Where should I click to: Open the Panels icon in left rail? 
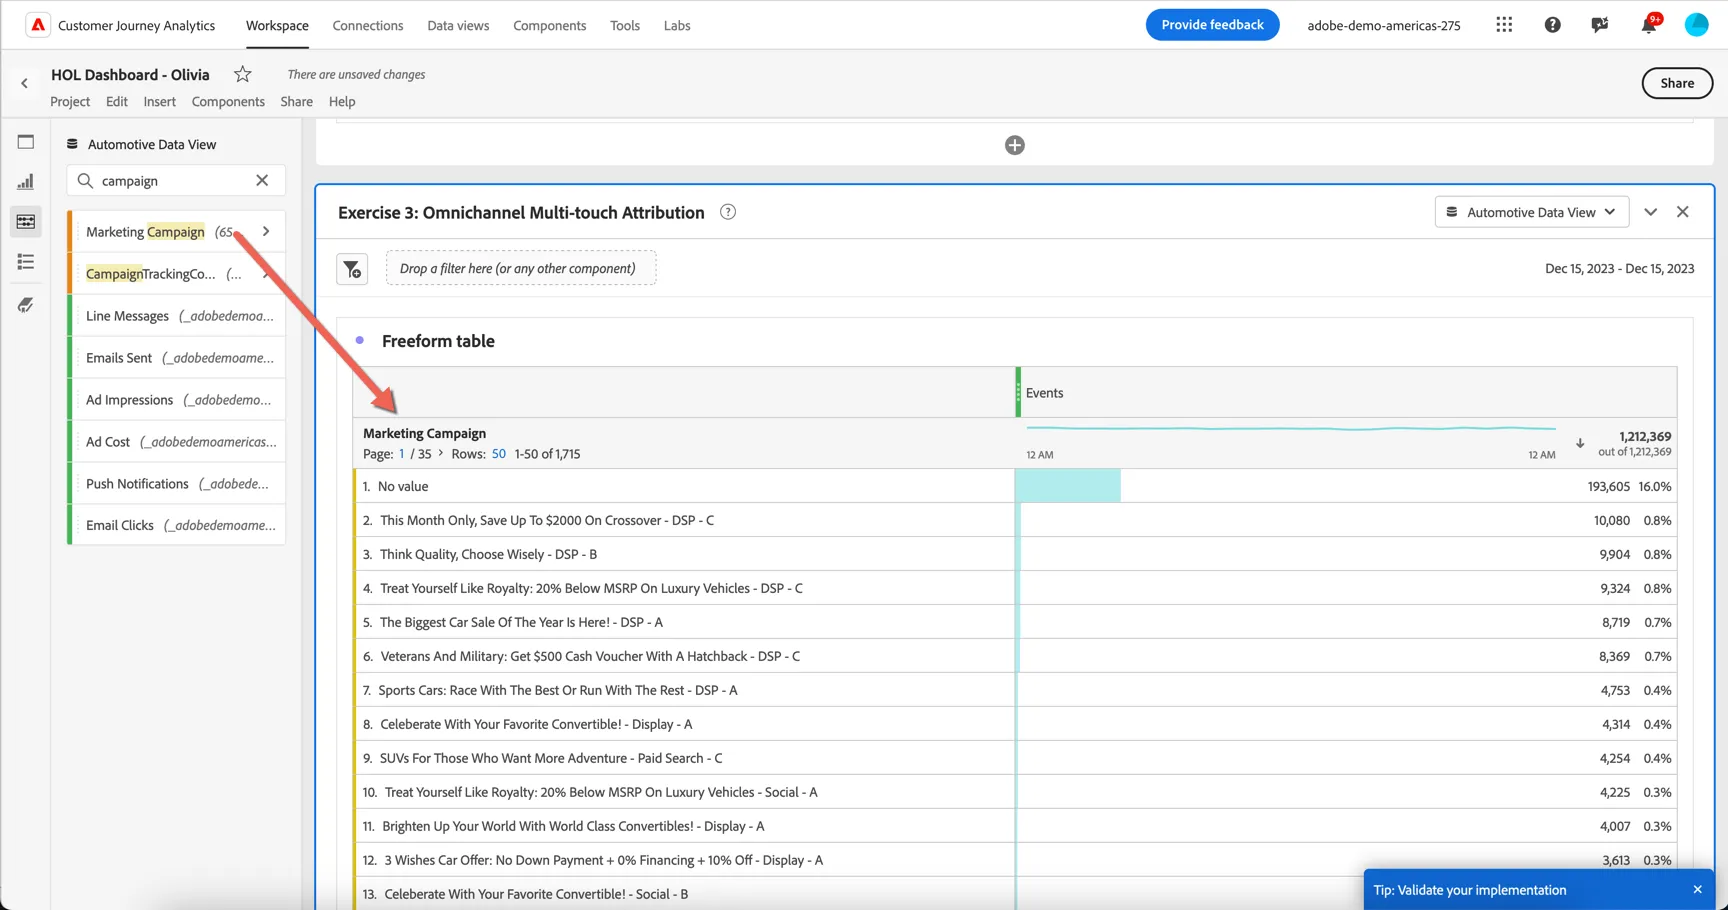coord(26,142)
